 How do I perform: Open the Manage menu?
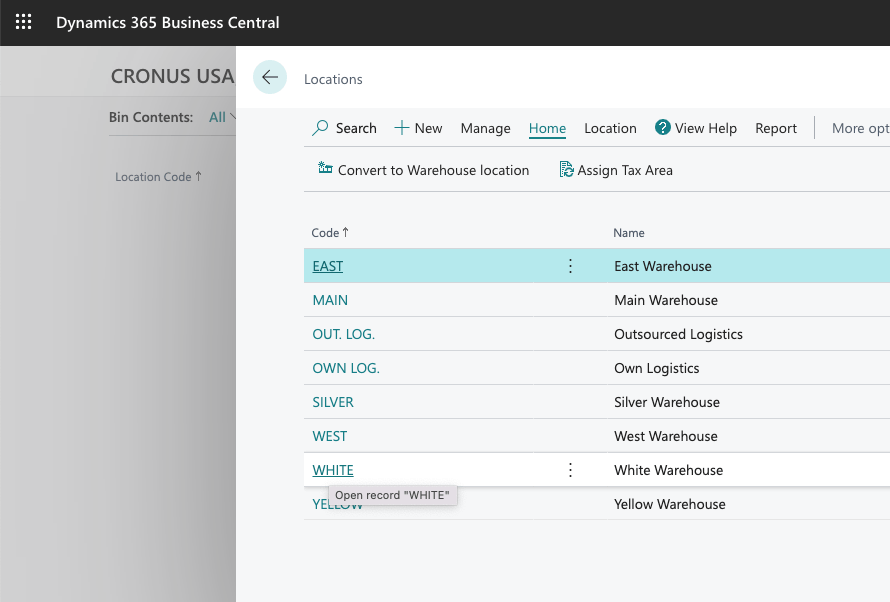[x=485, y=128]
